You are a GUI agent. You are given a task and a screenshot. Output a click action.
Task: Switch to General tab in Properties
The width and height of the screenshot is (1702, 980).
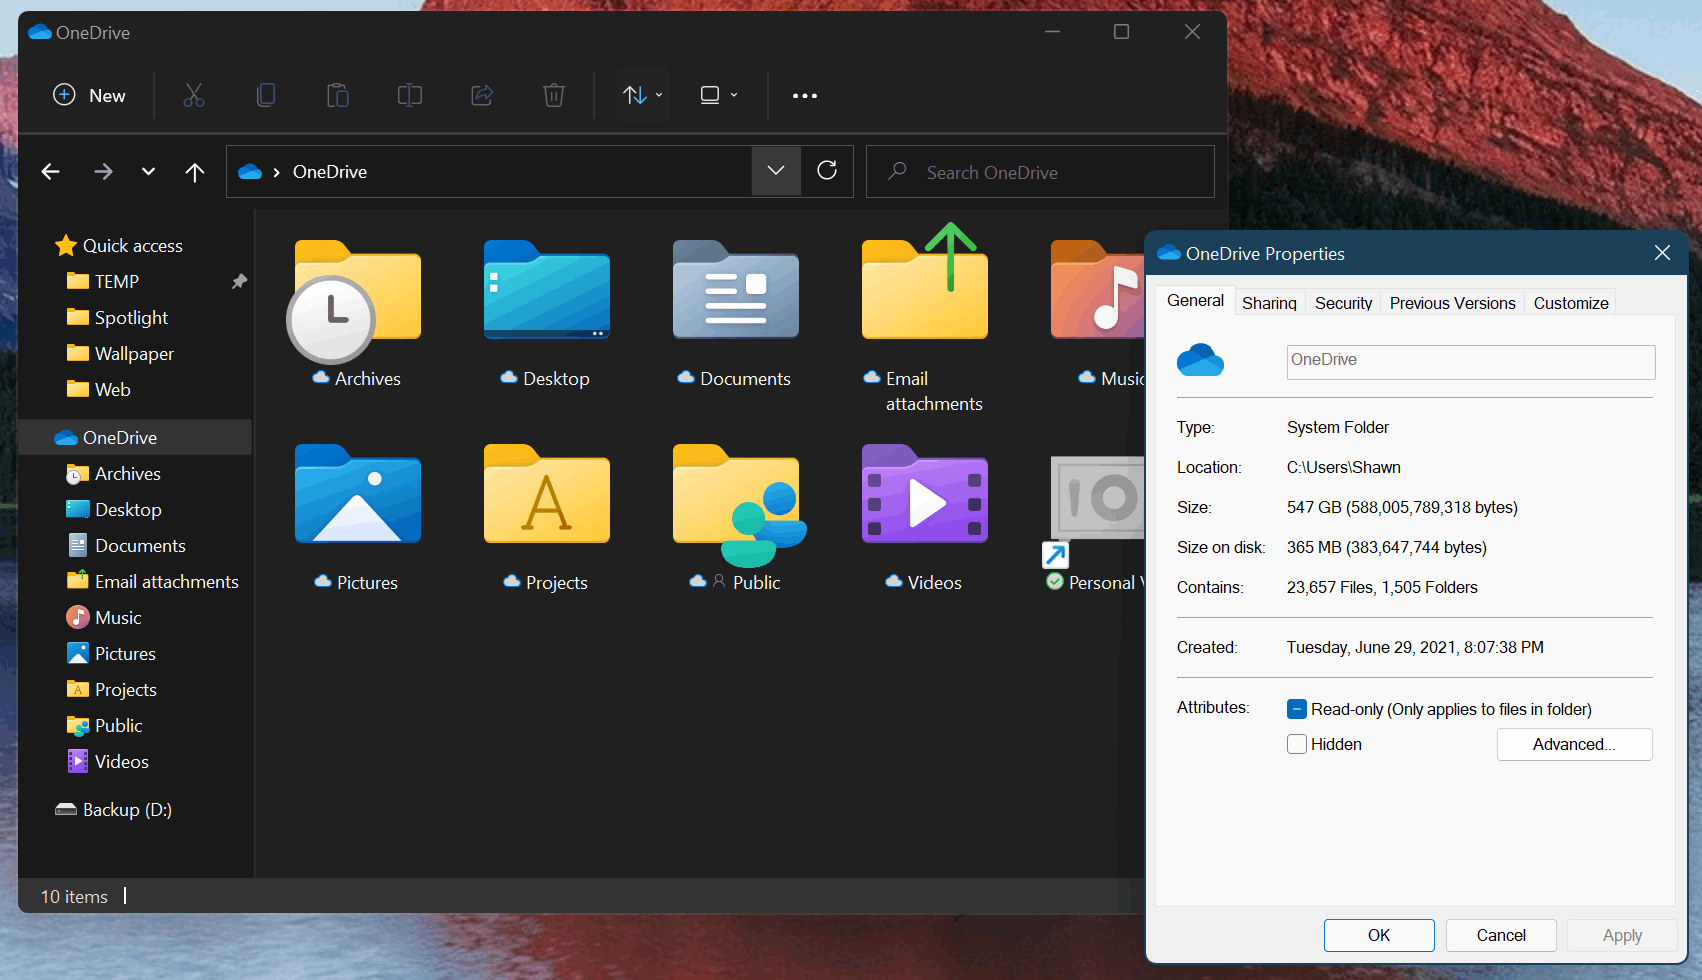[x=1195, y=300]
